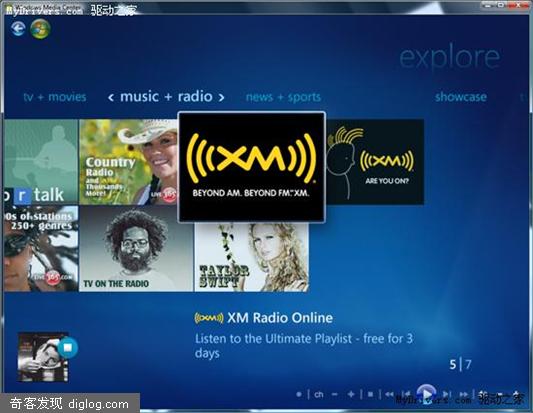Click the left chevron beside music + radio
The height and width of the screenshot is (413, 533).
click(x=111, y=98)
